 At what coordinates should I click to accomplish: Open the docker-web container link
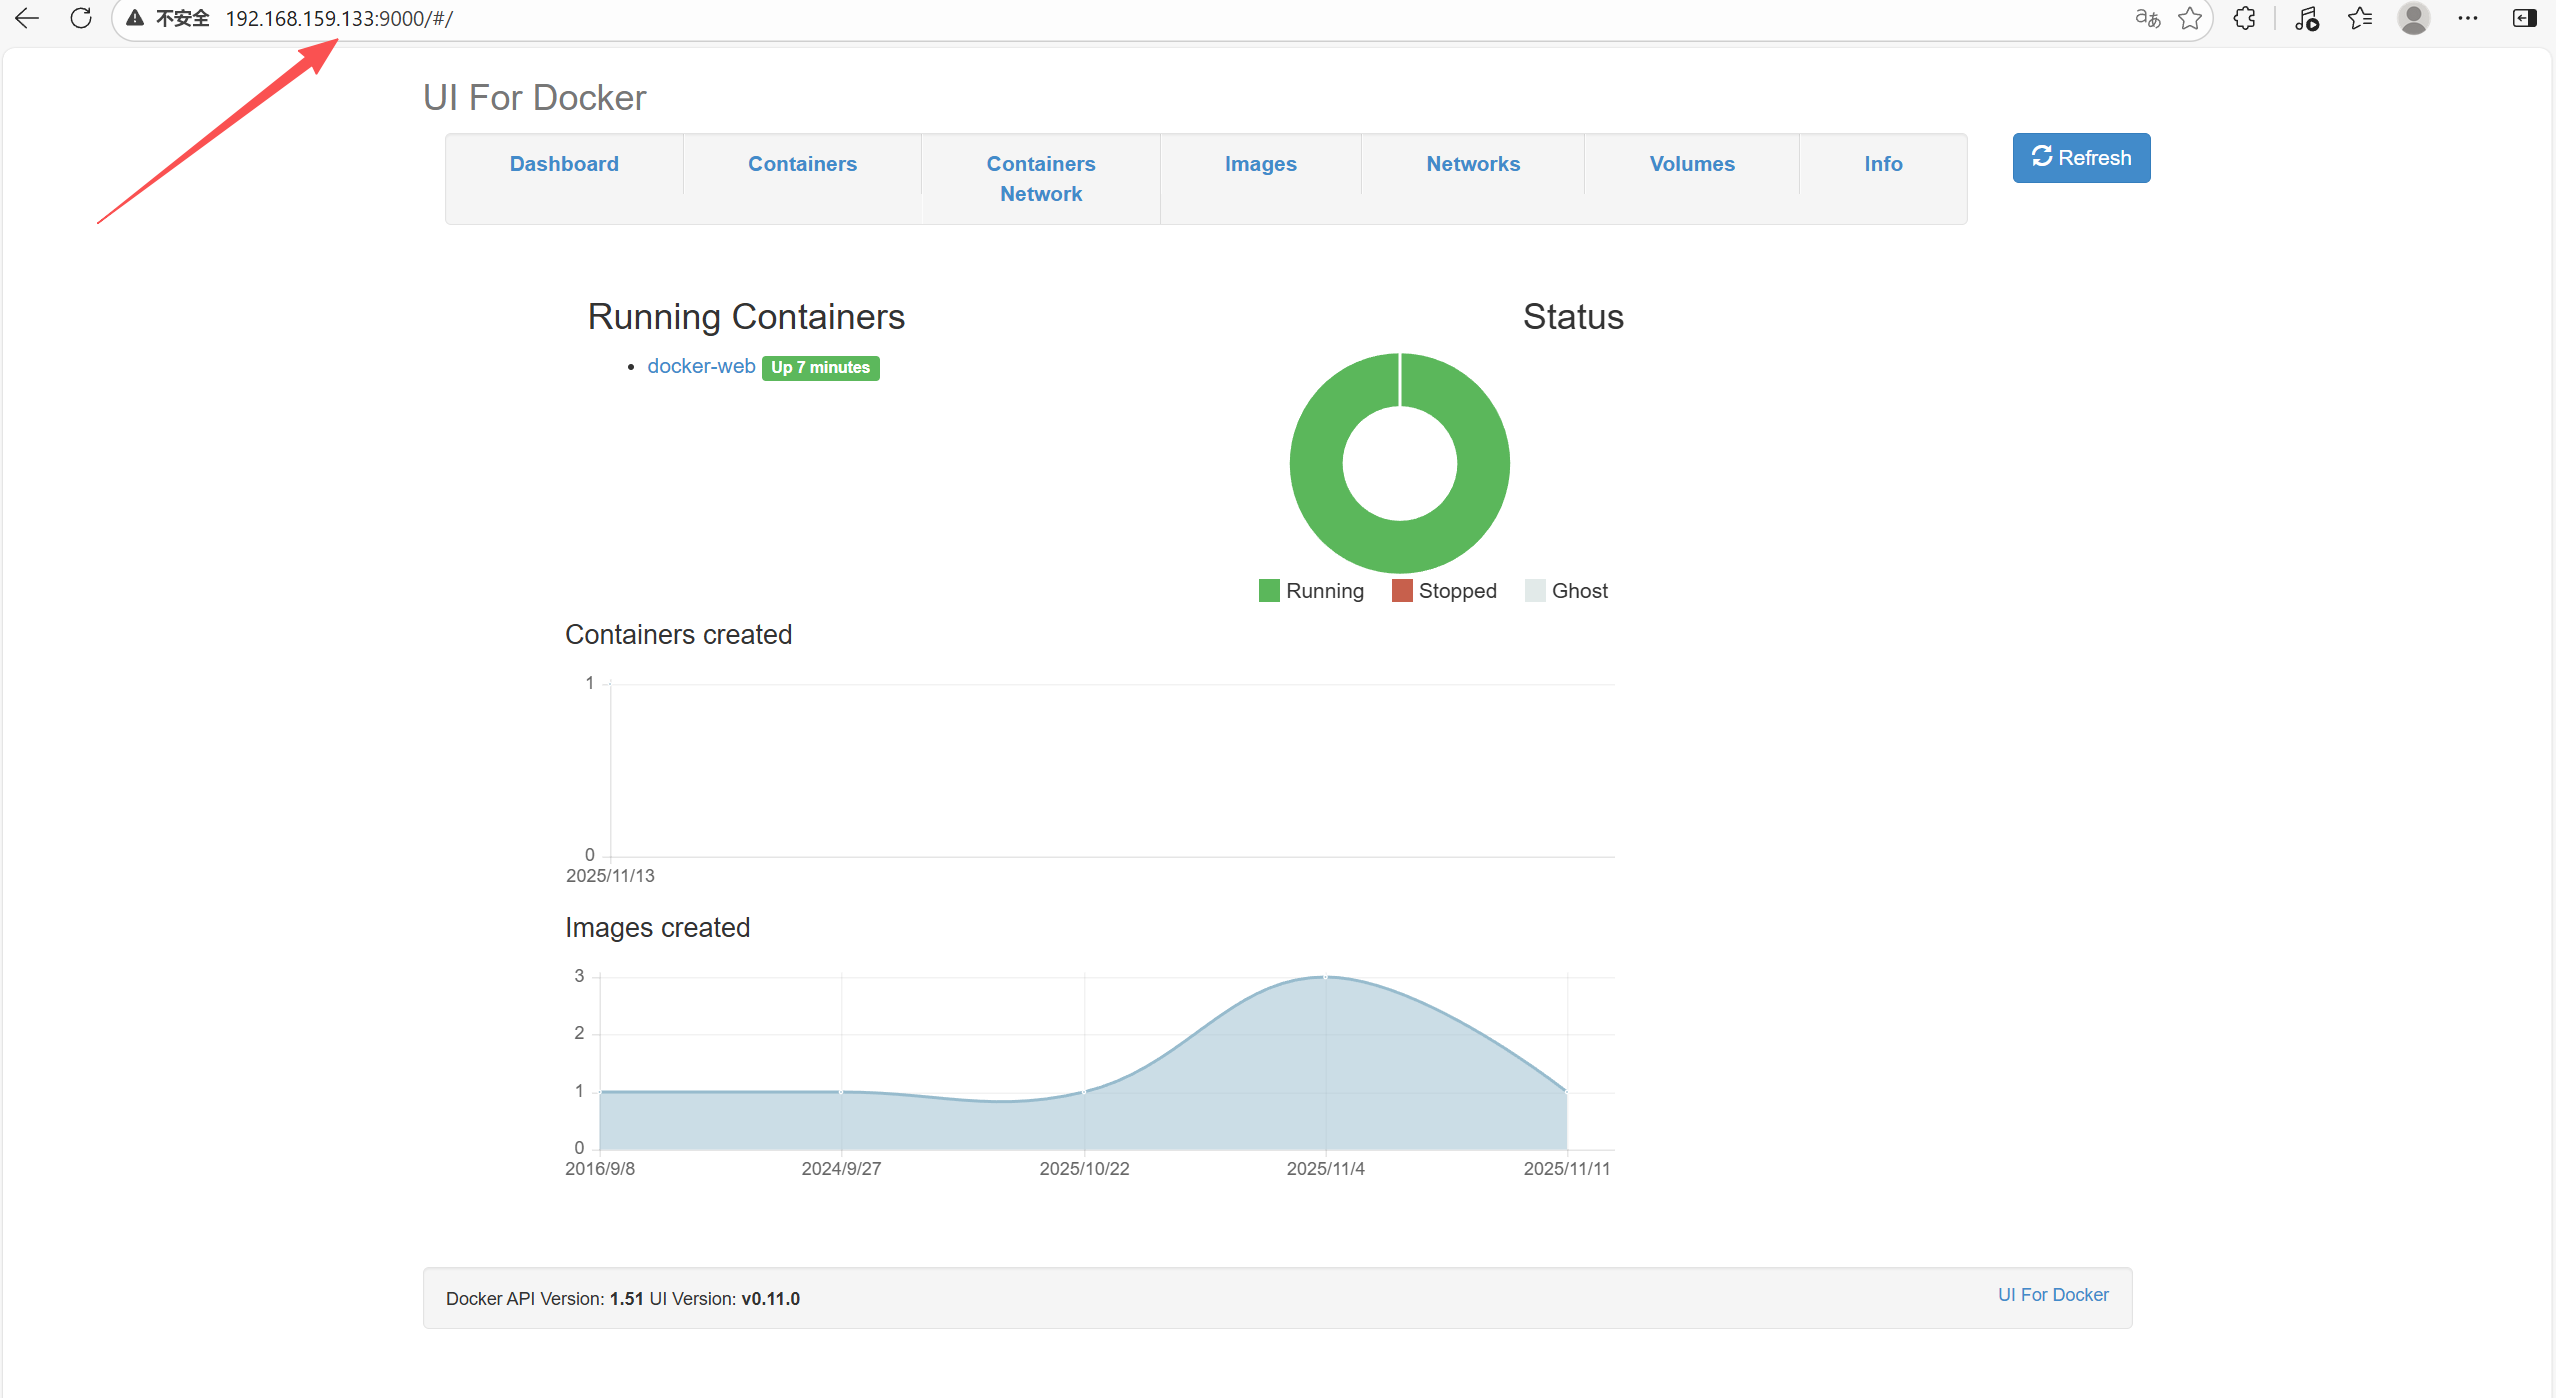(x=701, y=366)
